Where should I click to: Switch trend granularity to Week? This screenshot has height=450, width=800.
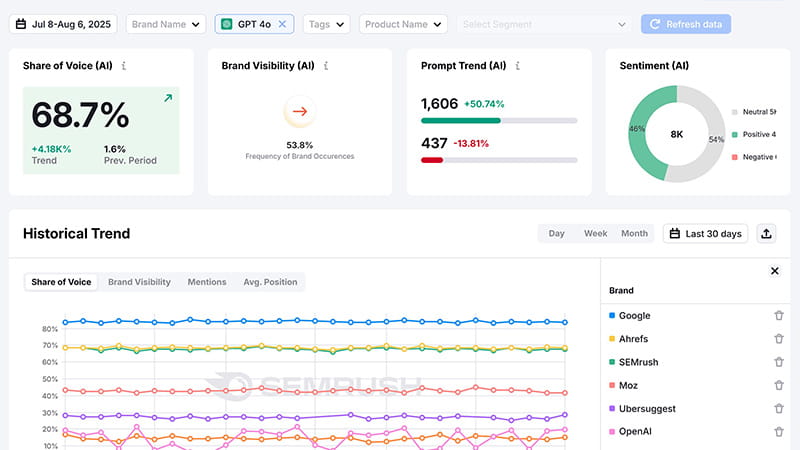pos(595,234)
